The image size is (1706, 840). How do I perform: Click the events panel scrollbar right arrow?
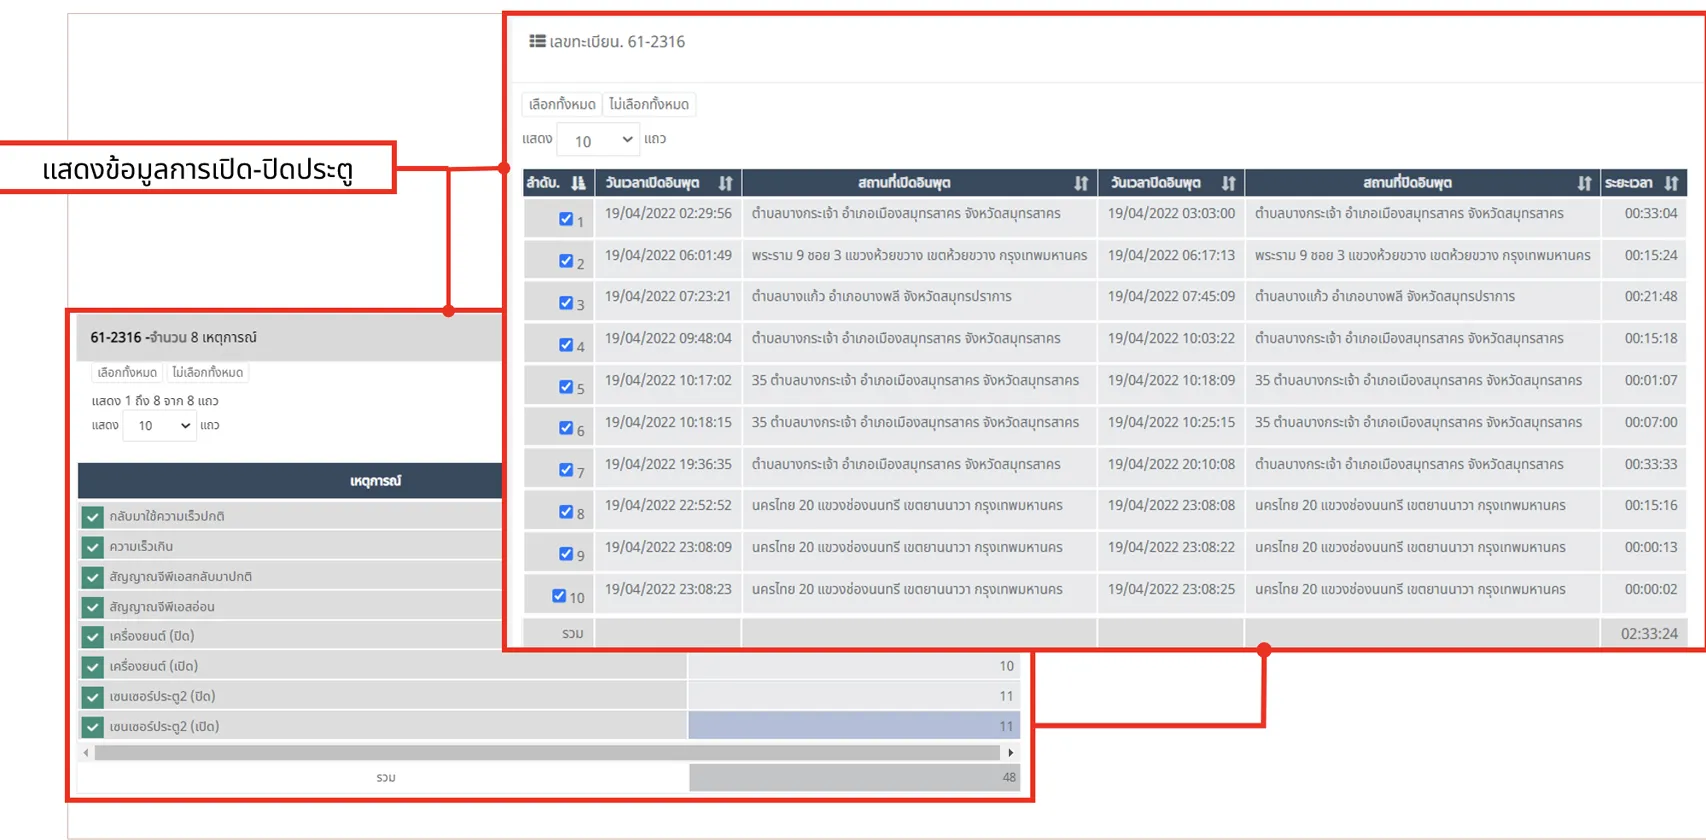(1011, 752)
